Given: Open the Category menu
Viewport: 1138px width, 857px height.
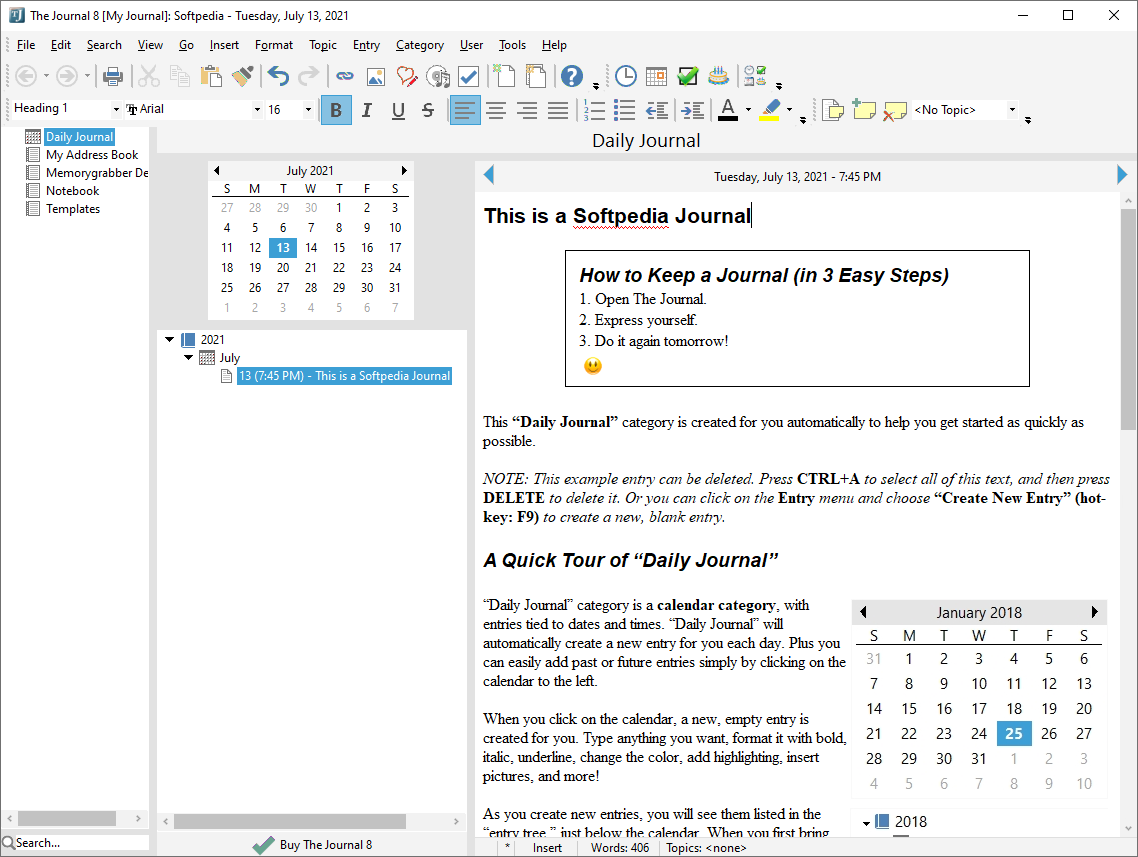Looking at the screenshot, I should point(419,45).
